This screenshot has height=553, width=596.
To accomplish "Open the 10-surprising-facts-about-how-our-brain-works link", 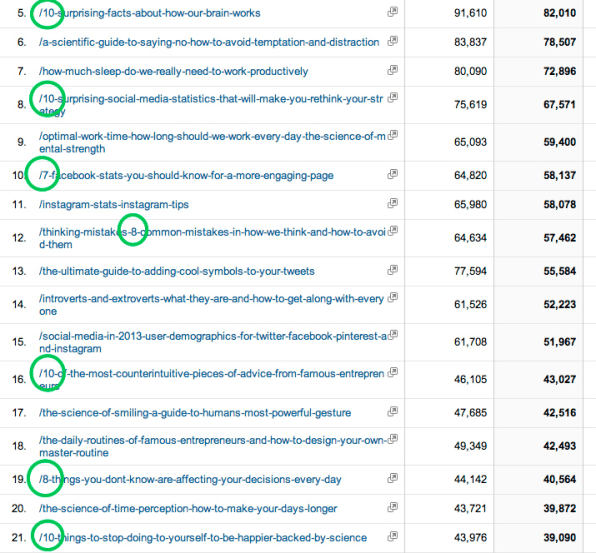I will click(150, 13).
